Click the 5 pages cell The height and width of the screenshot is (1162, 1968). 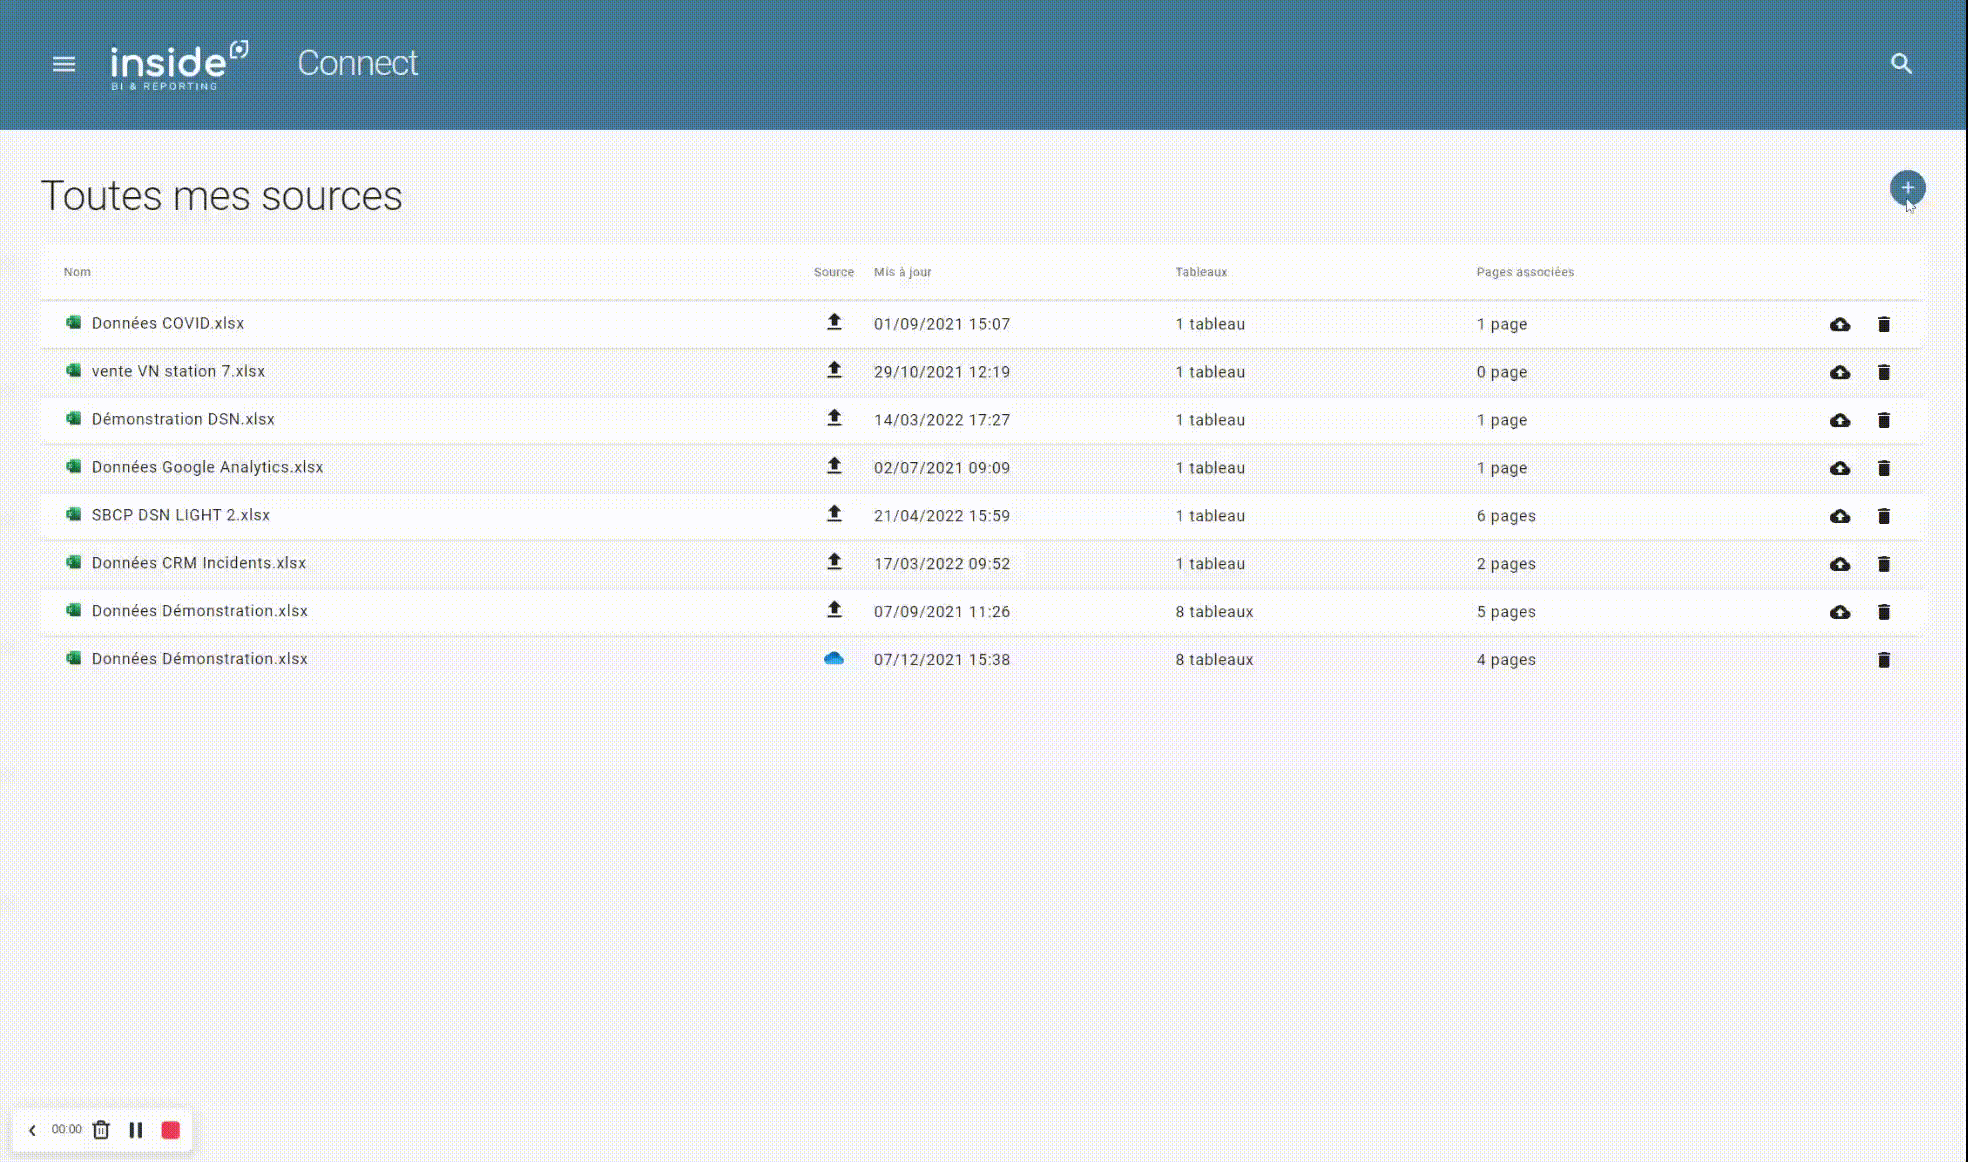point(1506,612)
